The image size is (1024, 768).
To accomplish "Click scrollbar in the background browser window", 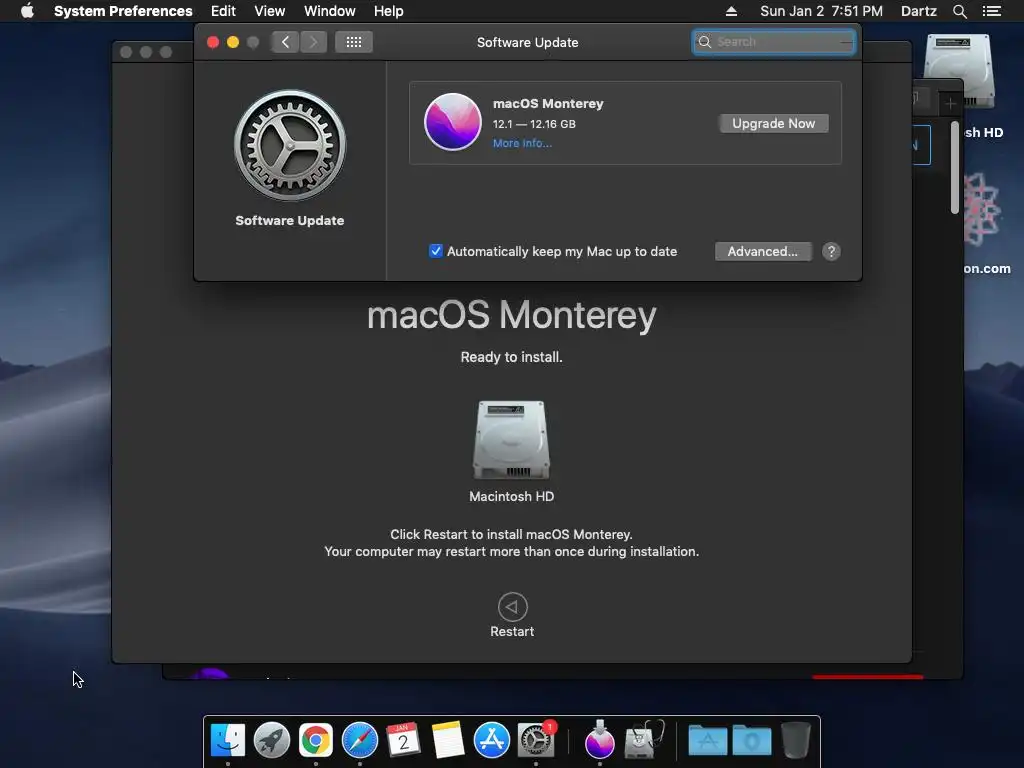I will tap(955, 168).
